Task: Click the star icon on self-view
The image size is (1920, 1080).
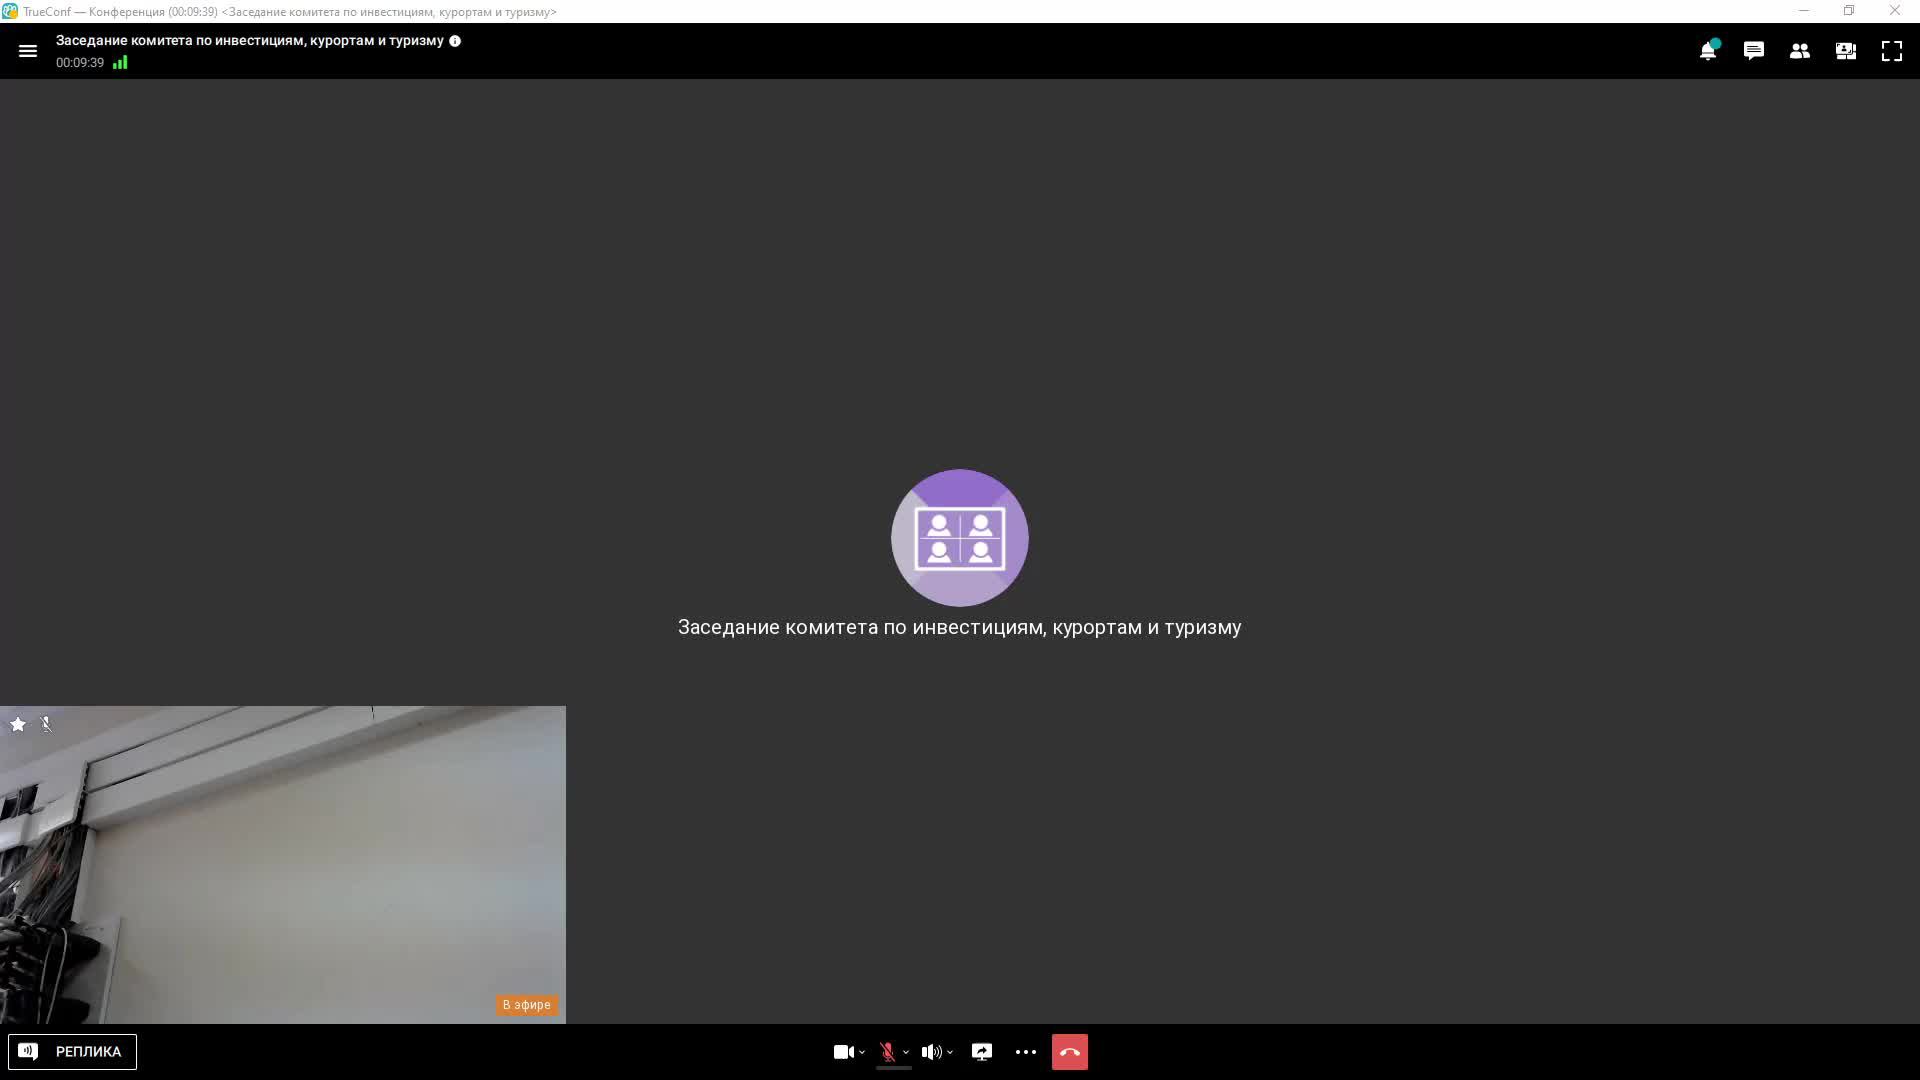Action: pos(18,725)
